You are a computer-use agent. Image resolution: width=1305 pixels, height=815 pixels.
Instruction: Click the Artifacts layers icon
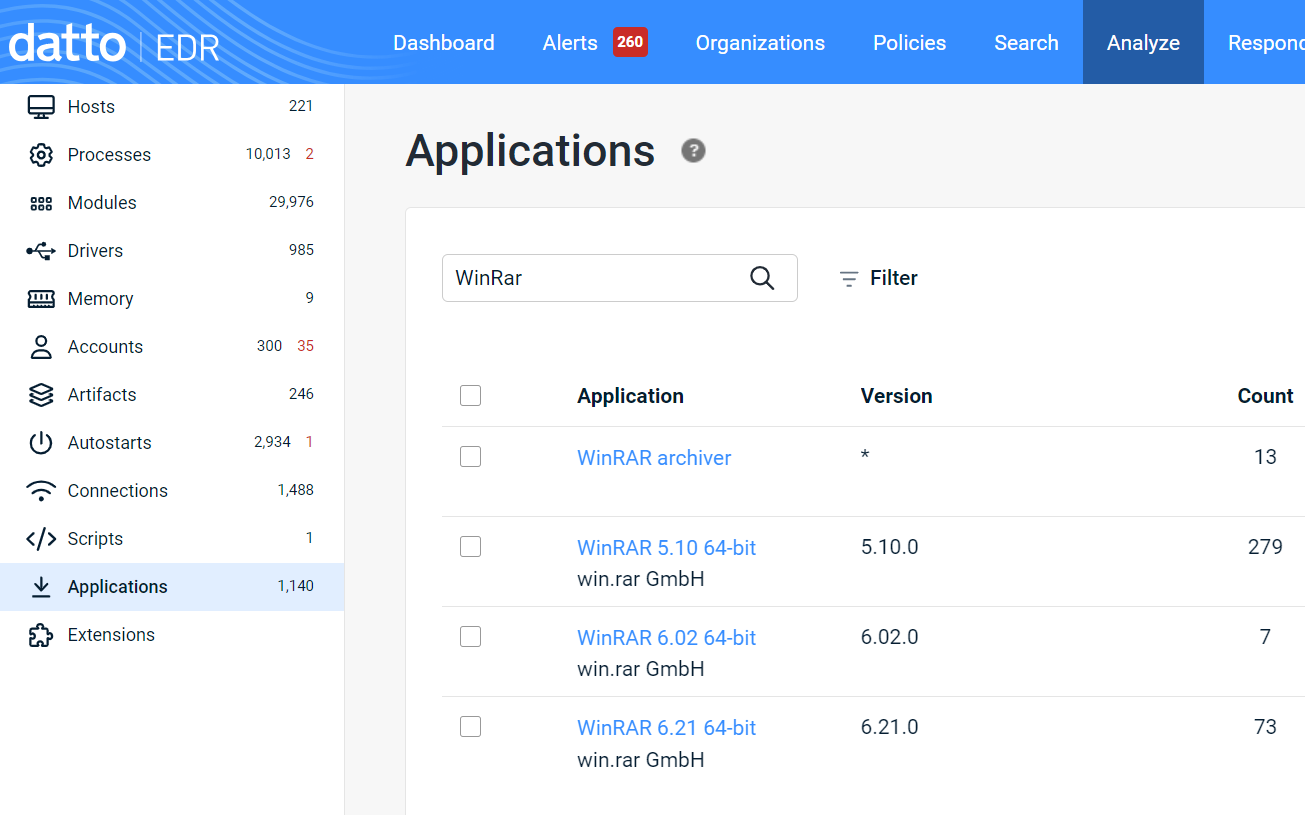pos(41,395)
